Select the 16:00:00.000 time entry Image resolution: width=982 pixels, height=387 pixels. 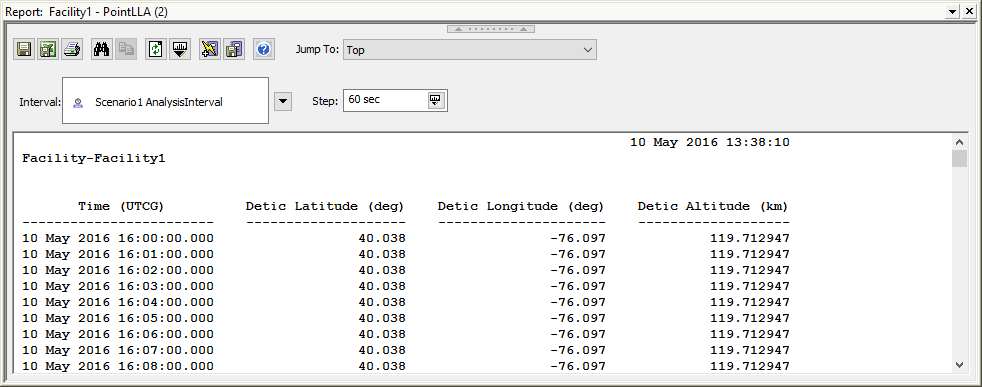pos(118,239)
